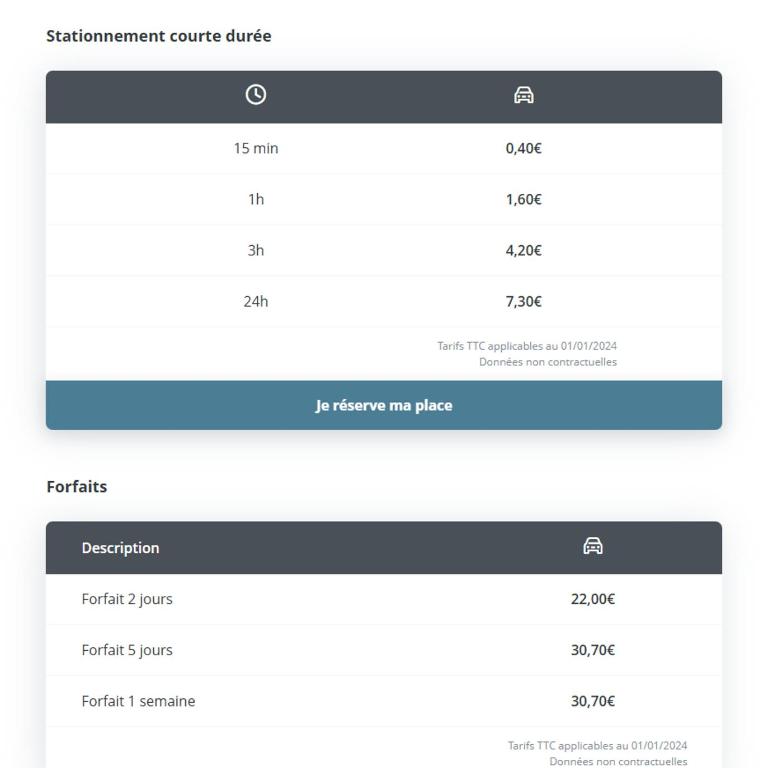Click the "Stationnement courte durée" heading
This screenshot has height=768, width=768.
coord(159,36)
